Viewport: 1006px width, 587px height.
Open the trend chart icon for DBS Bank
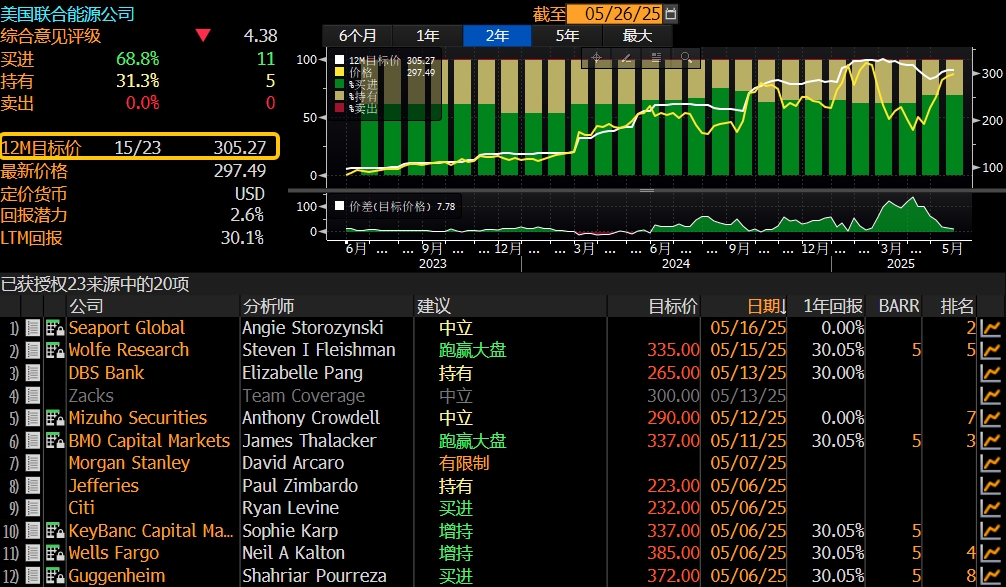[x=991, y=373]
